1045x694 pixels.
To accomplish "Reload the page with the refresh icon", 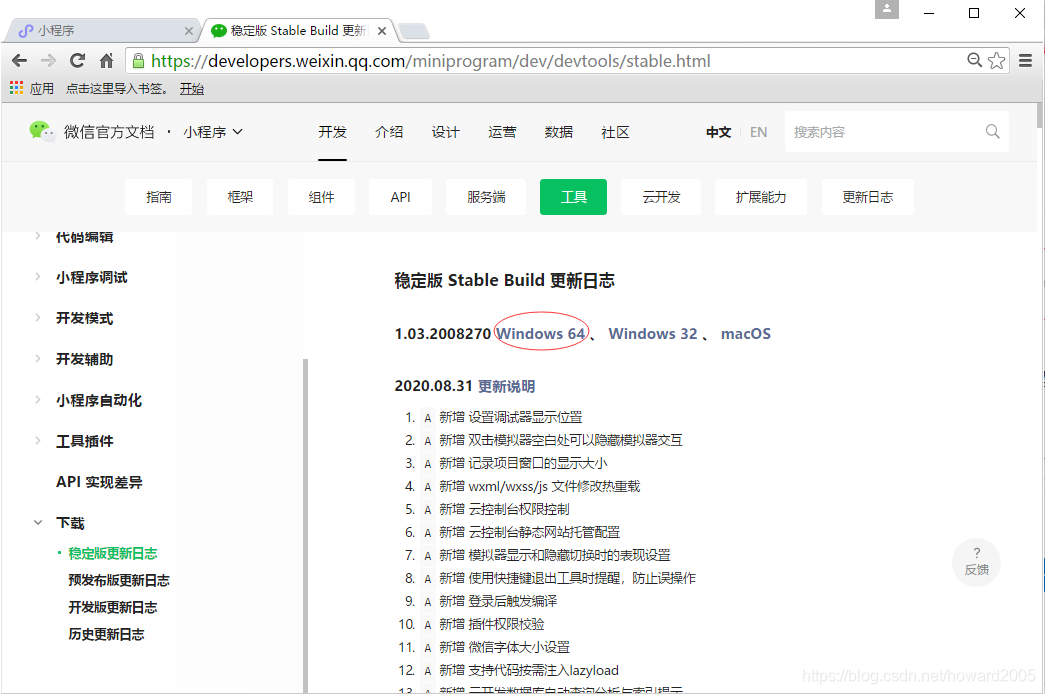I will [77, 60].
